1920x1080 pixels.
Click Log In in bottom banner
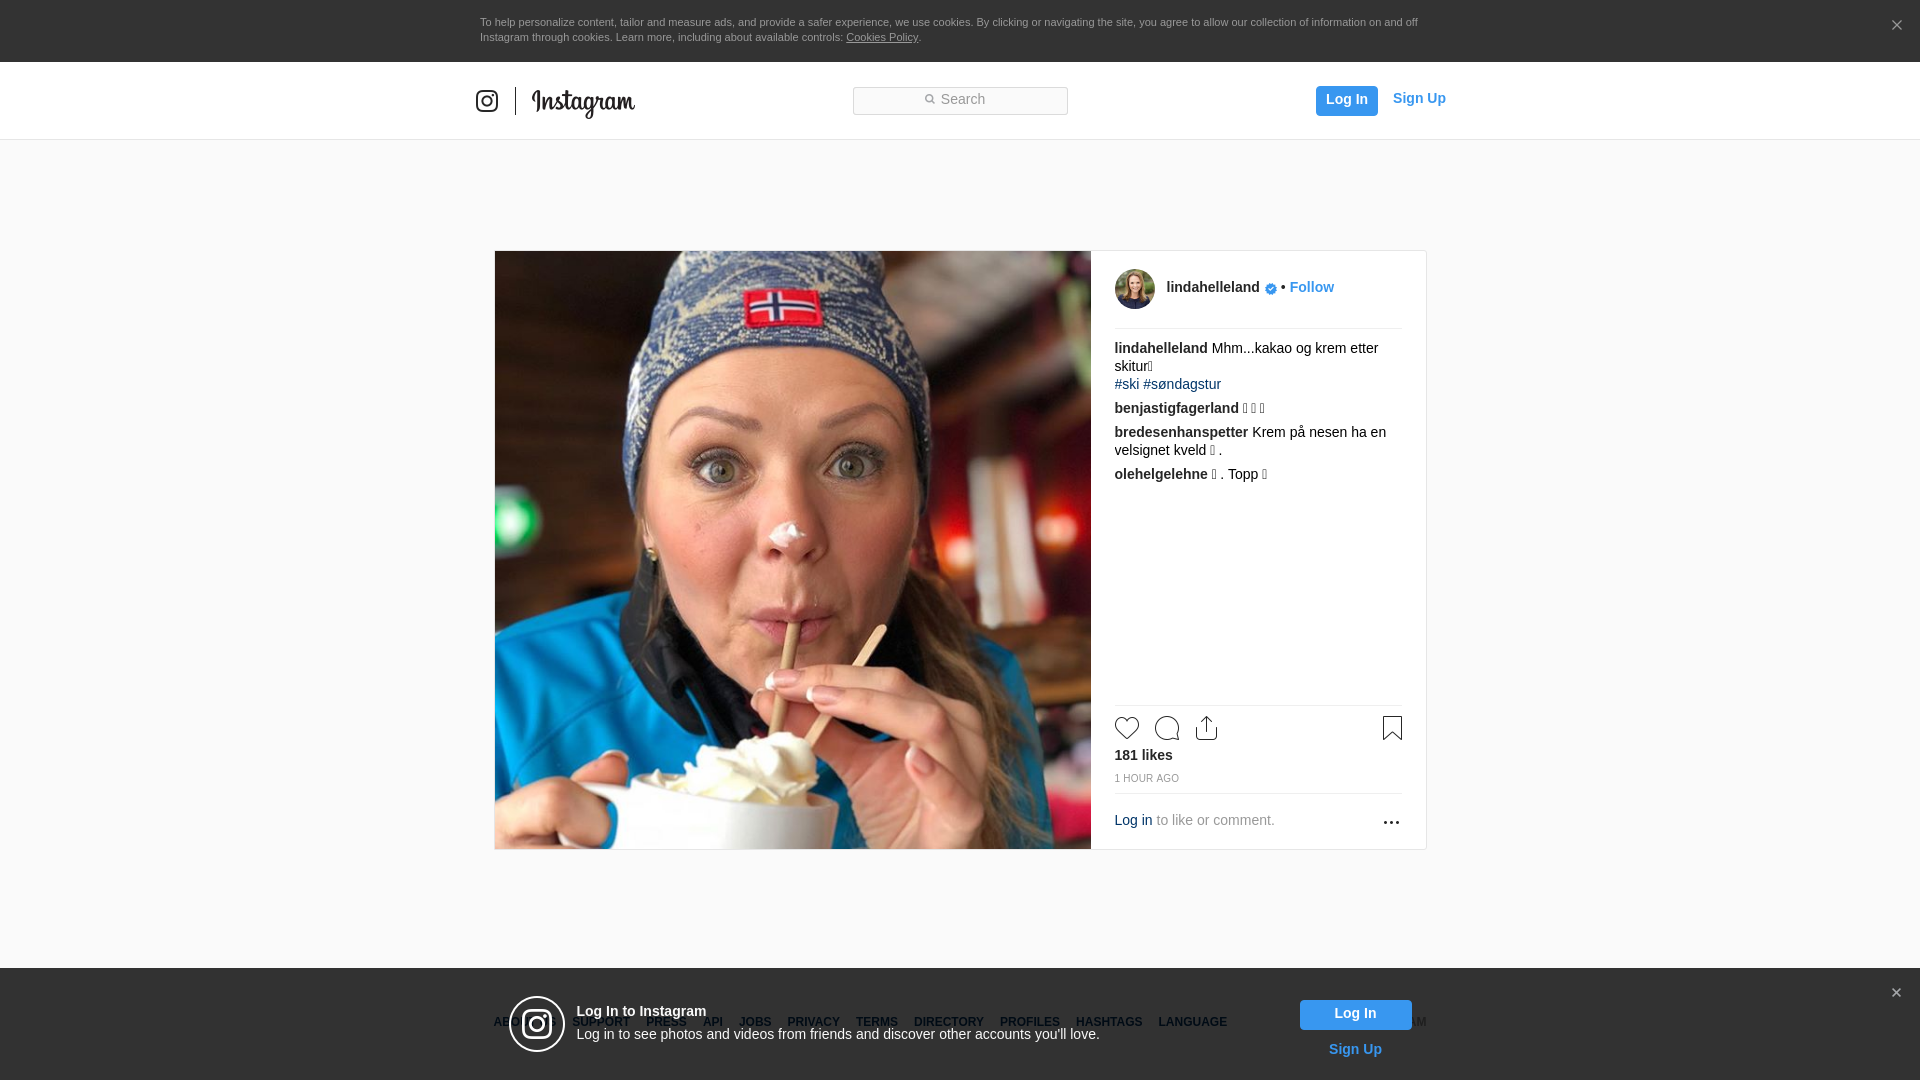point(1355,1014)
